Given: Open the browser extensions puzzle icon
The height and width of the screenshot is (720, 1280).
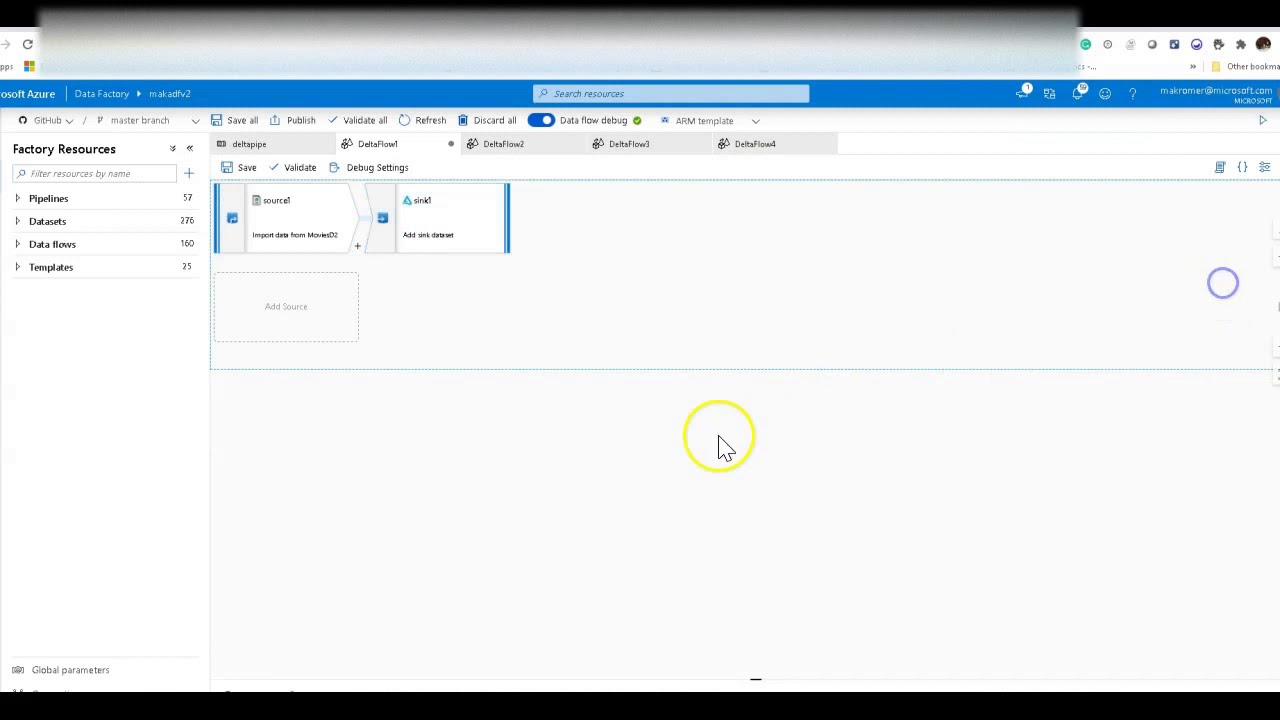Looking at the screenshot, I should point(1241,44).
